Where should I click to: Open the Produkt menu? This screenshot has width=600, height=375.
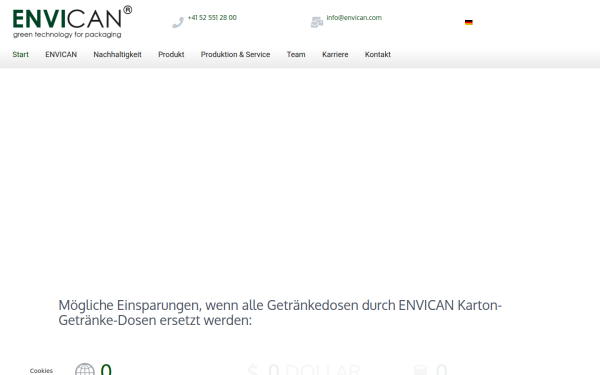[171, 54]
